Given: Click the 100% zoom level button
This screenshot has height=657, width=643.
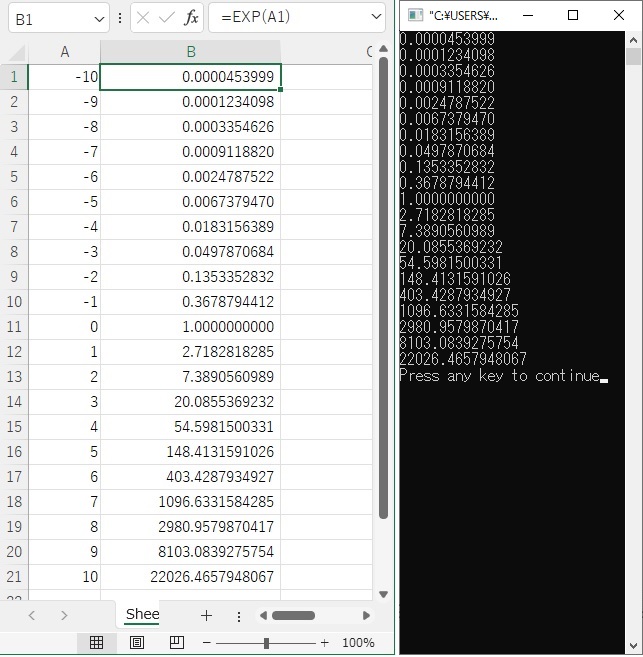Looking at the screenshot, I should coord(358,643).
